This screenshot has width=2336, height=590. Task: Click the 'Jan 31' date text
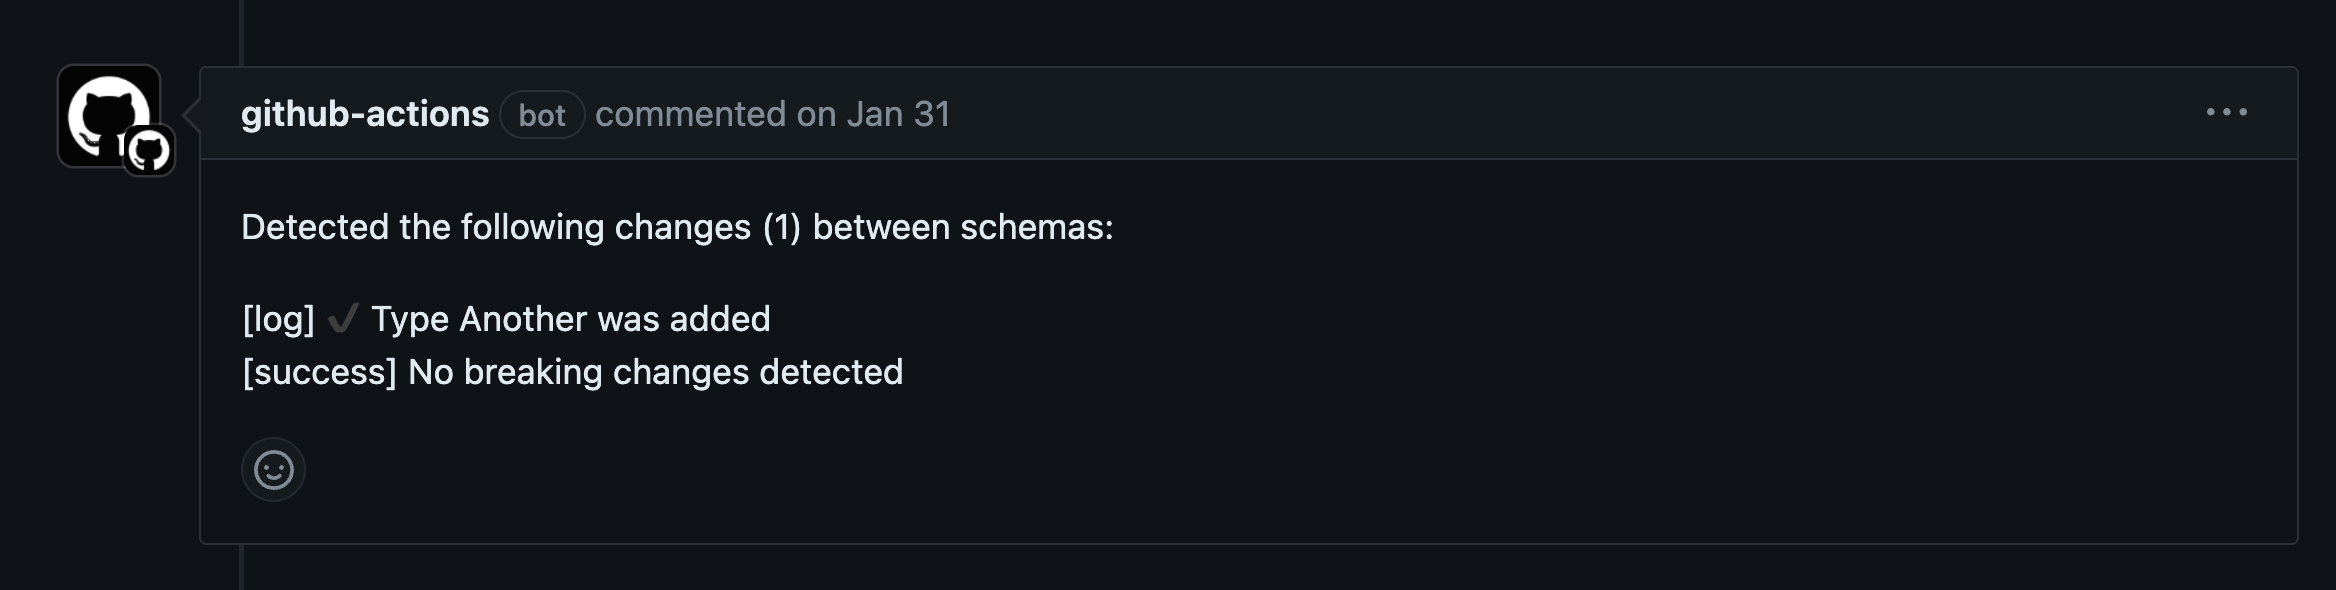[x=898, y=114]
